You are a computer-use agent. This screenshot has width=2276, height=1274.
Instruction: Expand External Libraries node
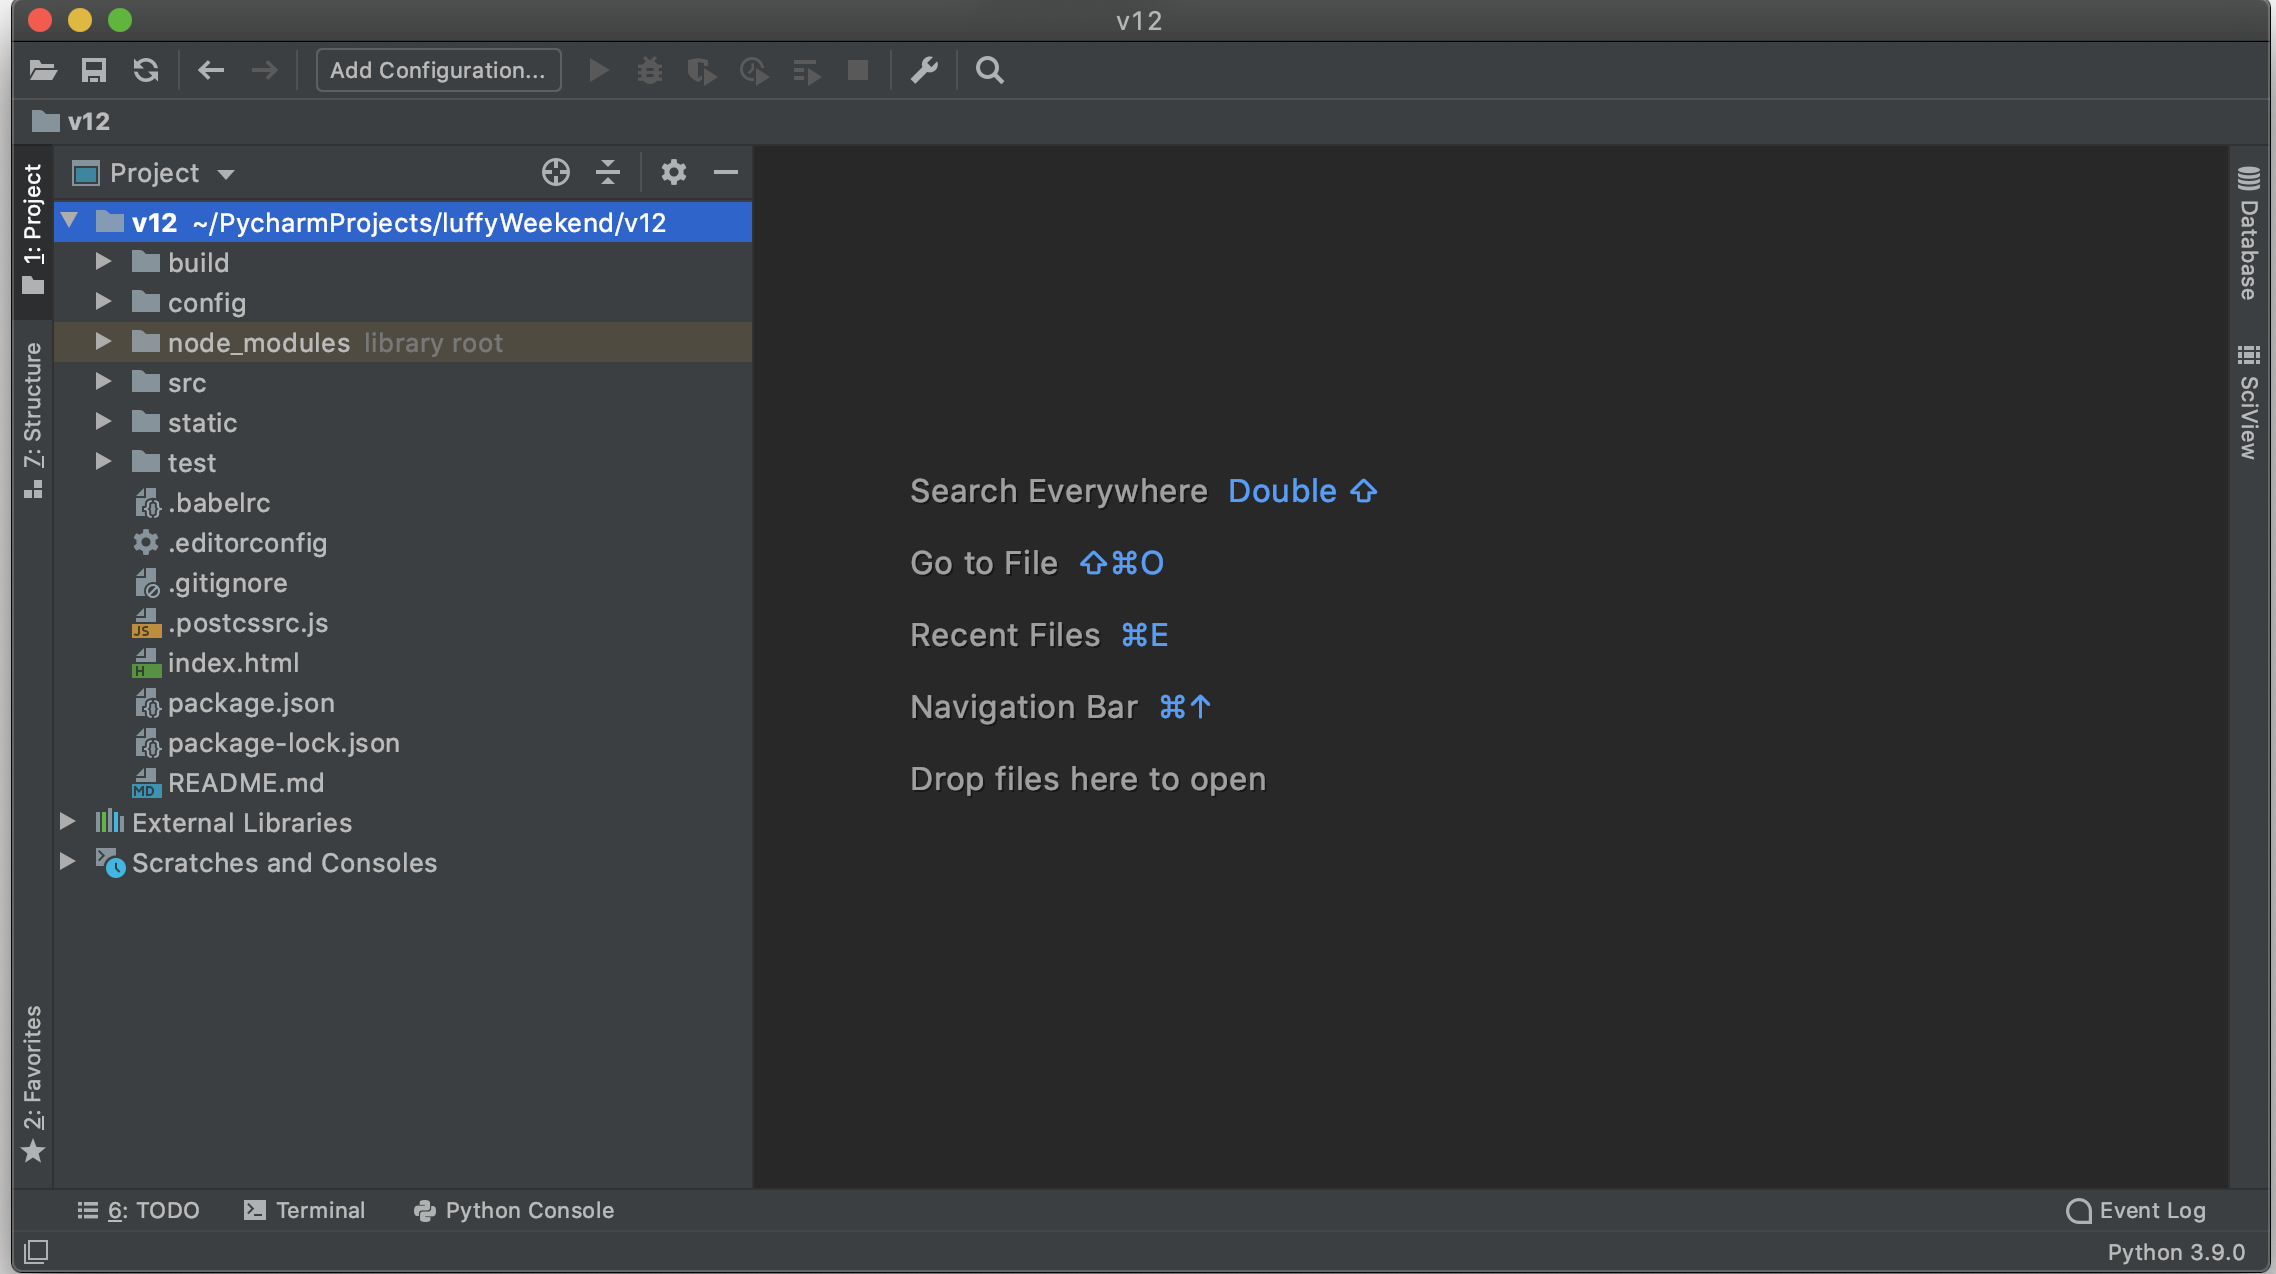[67, 821]
